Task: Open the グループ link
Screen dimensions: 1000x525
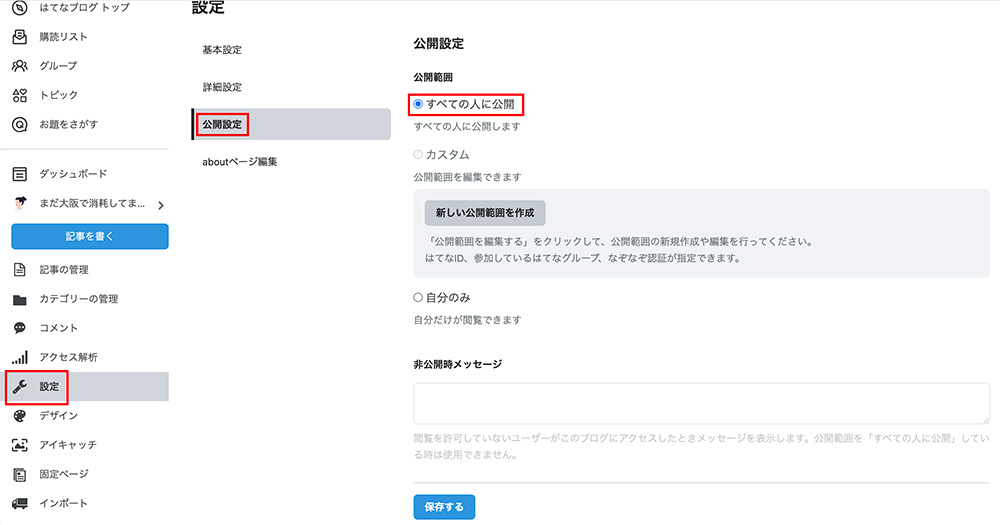Action: click(x=58, y=66)
